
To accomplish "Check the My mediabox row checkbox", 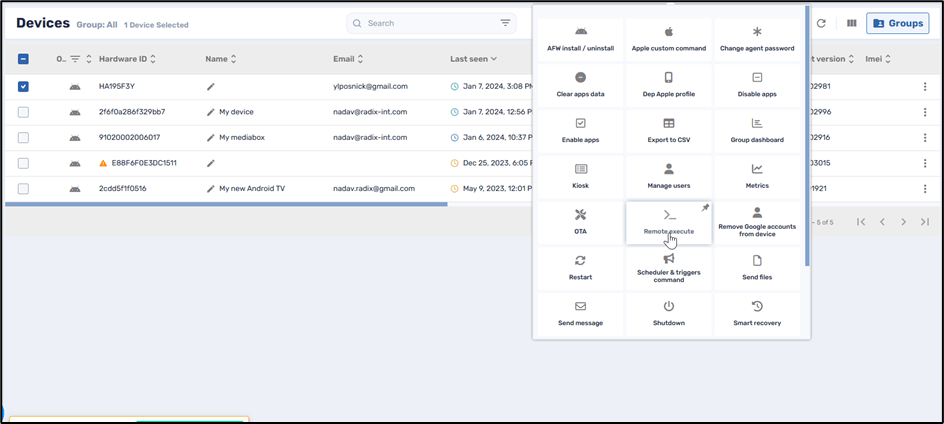I will tap(23, 137).
